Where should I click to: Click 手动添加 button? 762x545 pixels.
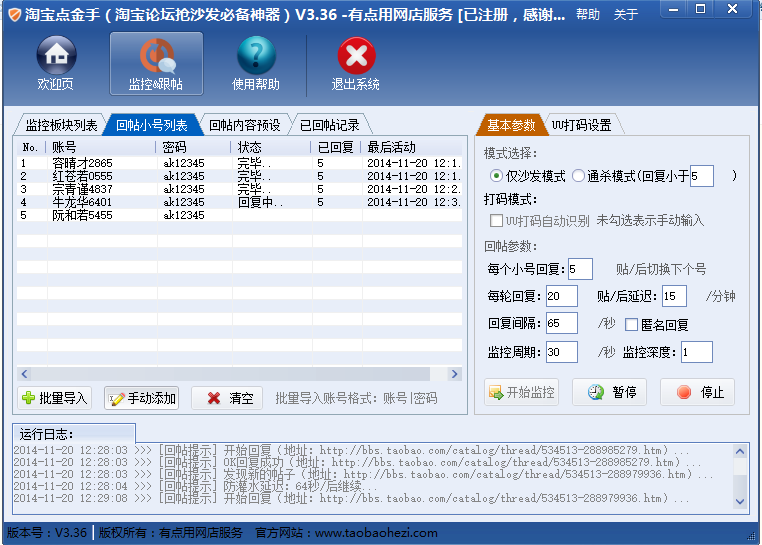[x=142, y=398]
